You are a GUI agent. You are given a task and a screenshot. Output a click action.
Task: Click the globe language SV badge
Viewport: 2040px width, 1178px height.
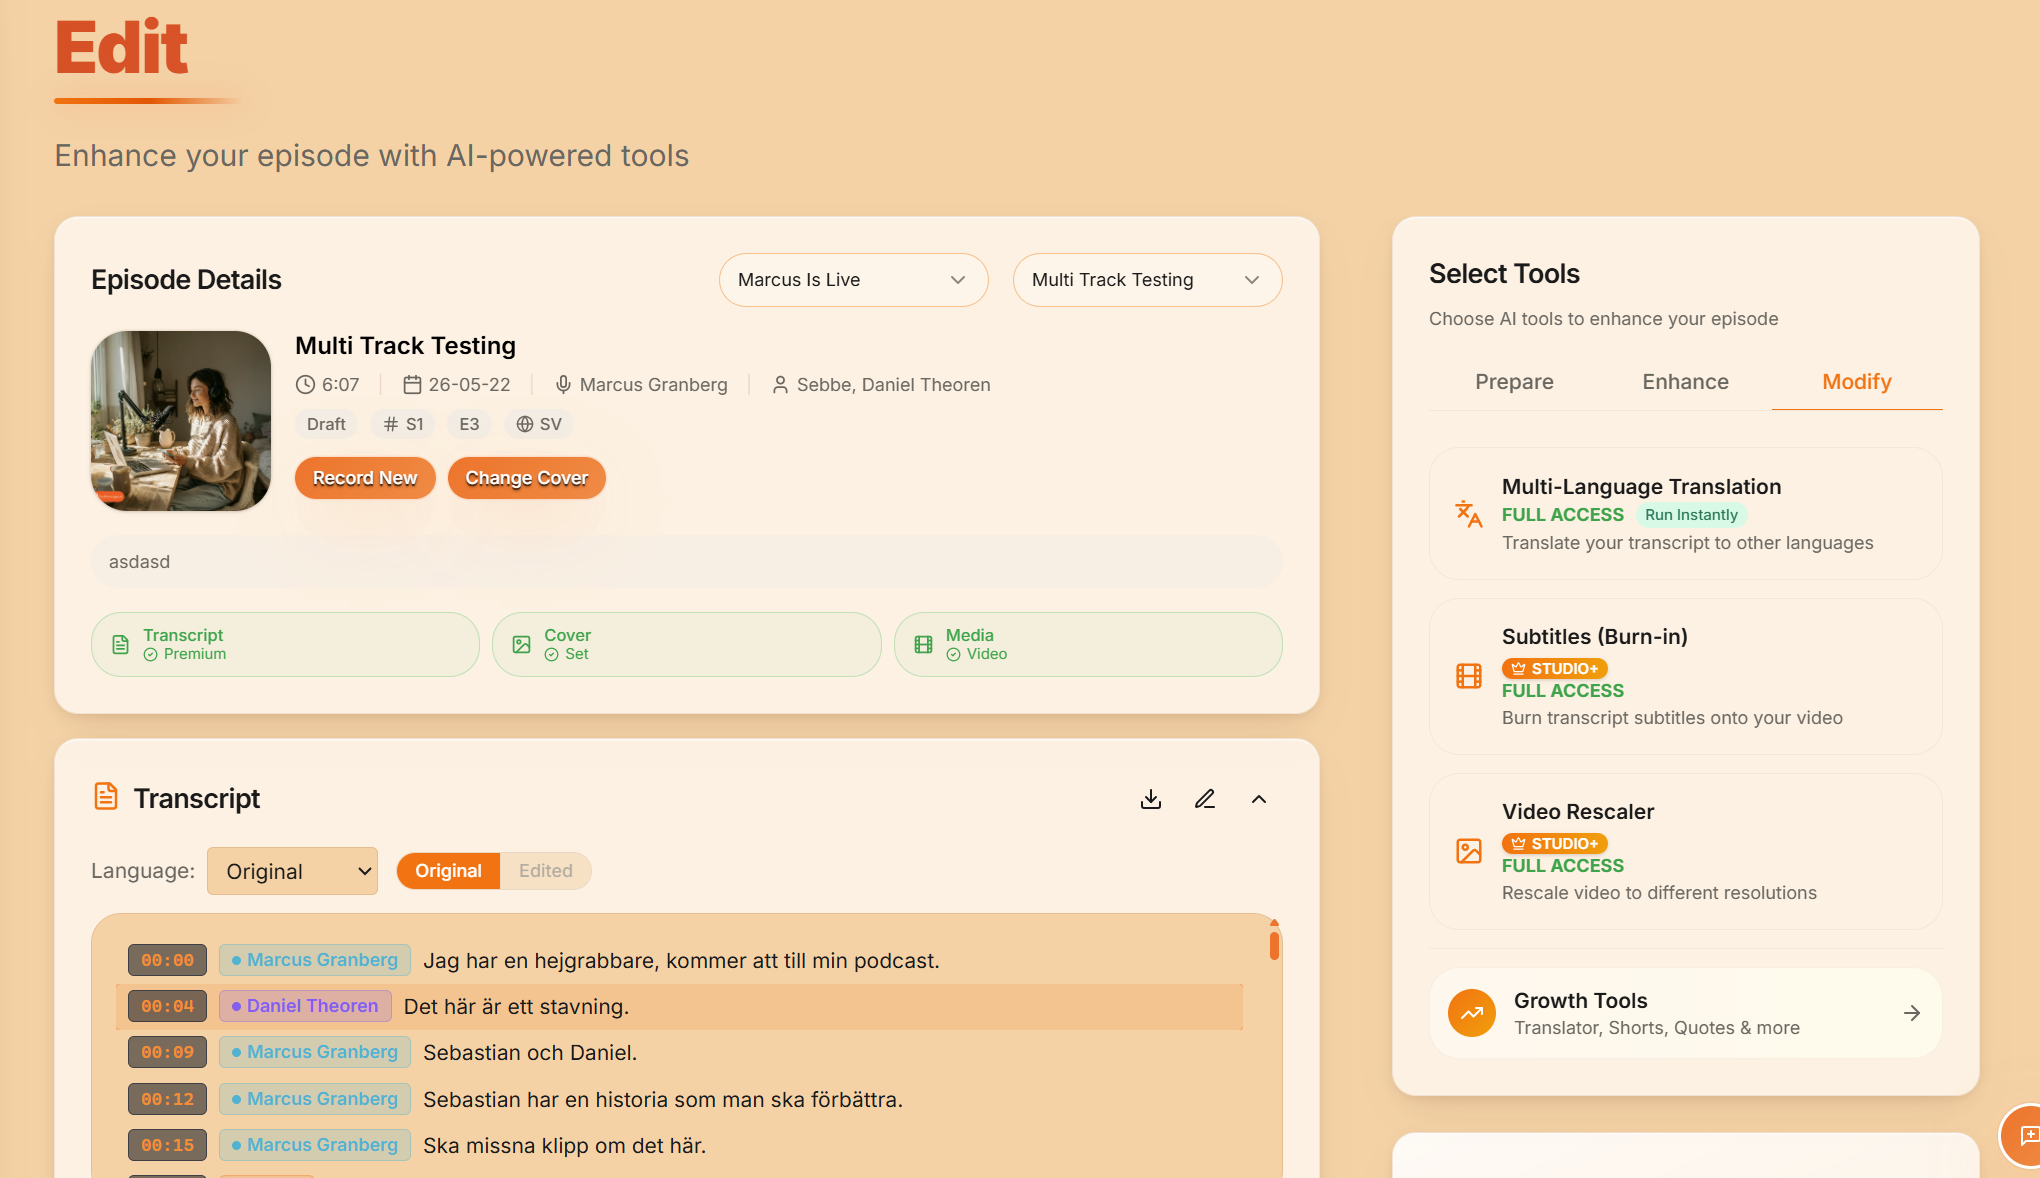coord(539,424)
